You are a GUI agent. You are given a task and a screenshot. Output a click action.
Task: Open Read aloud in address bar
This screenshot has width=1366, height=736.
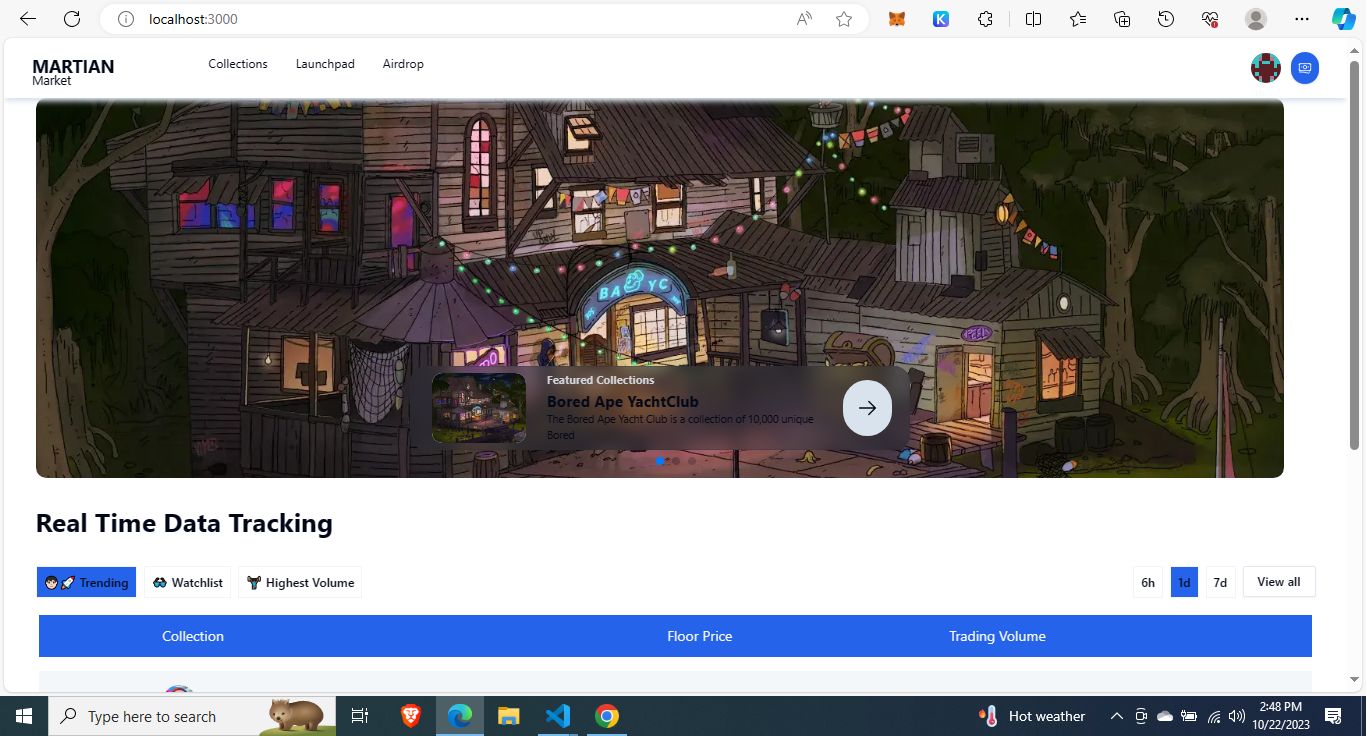coord(804,19)
